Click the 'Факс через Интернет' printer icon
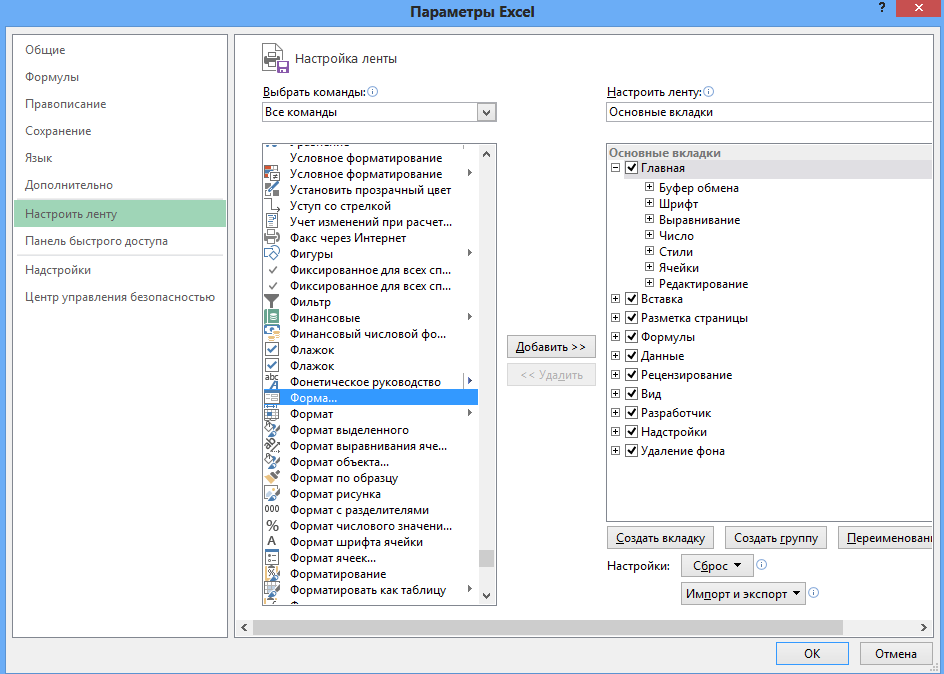The image size is (944, 674). pos(272,238)
